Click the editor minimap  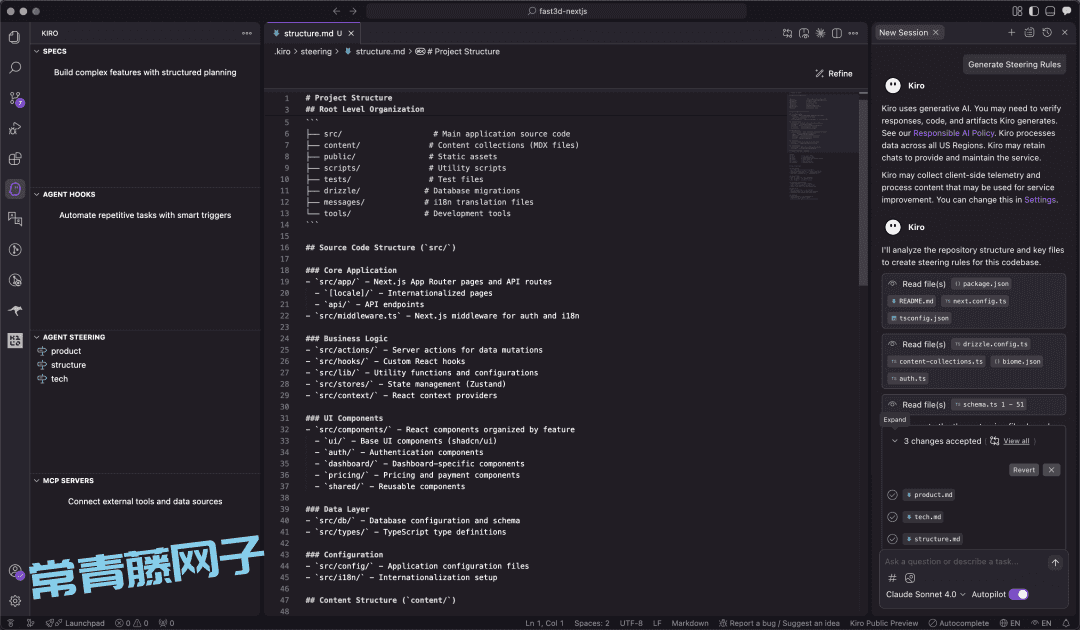822,148
